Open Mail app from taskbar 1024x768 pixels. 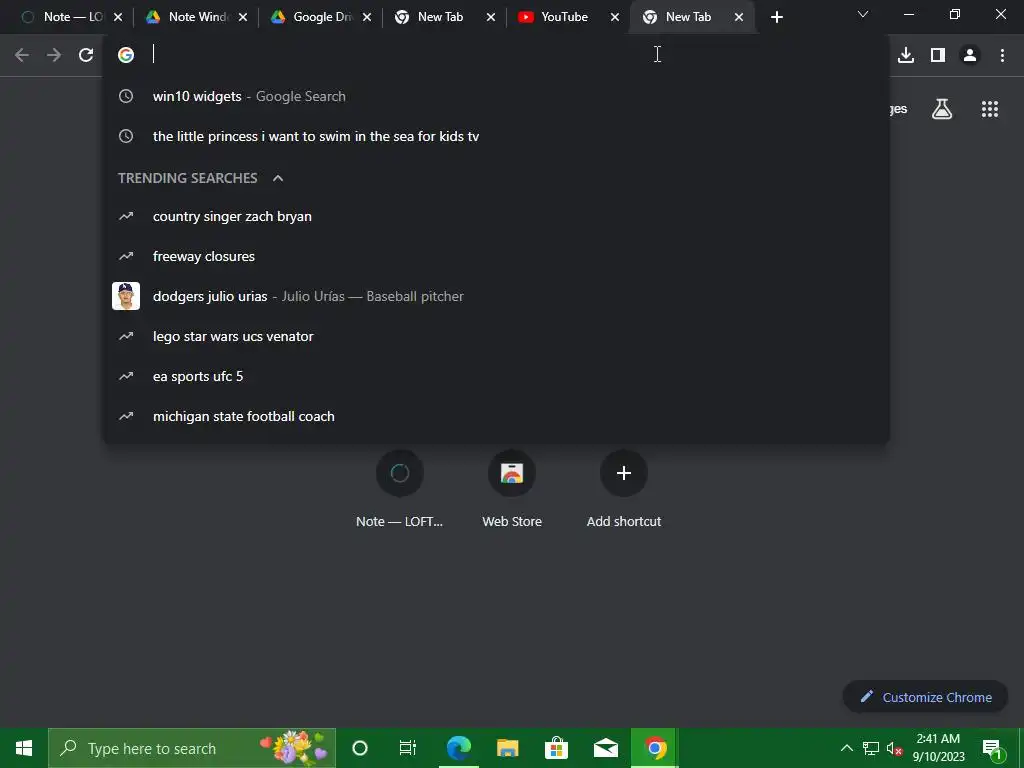[x=605, y=748]
